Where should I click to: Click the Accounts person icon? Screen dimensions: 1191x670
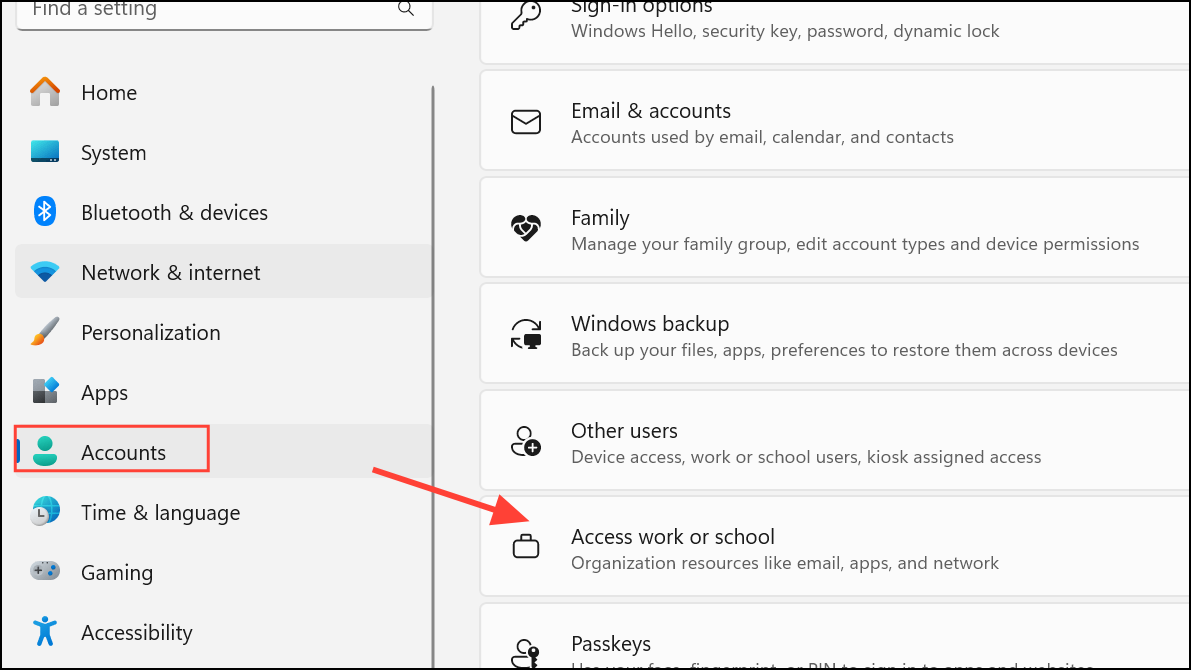tap(45, 451)
